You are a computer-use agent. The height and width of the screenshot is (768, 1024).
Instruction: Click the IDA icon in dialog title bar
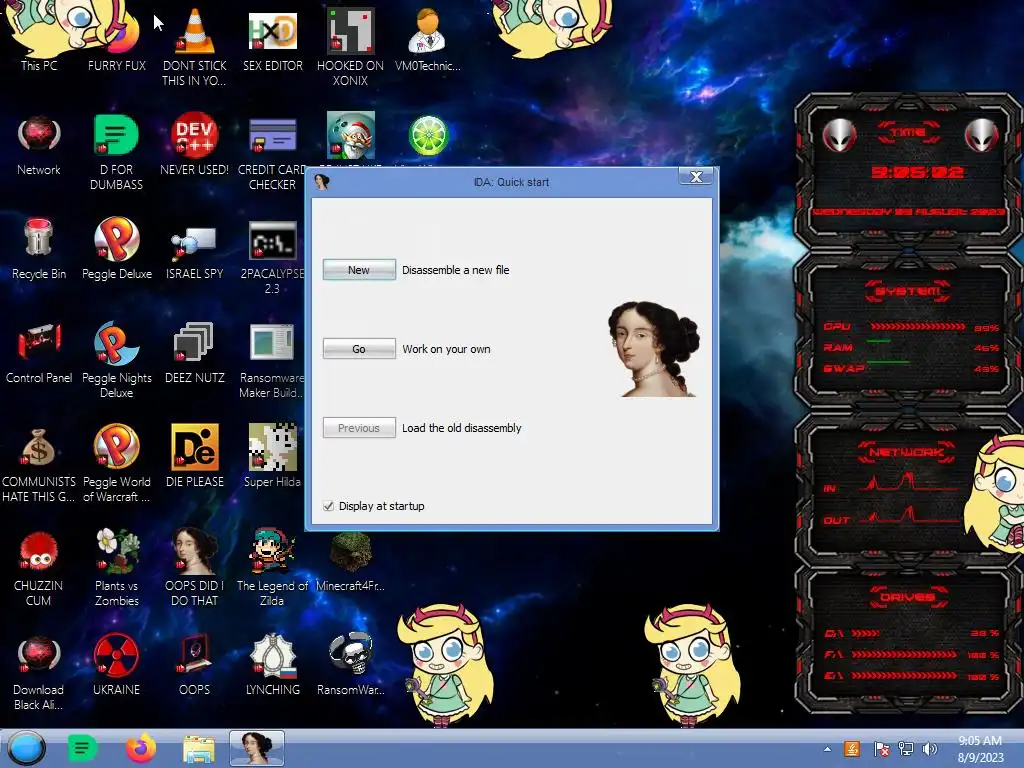(321, 182)
